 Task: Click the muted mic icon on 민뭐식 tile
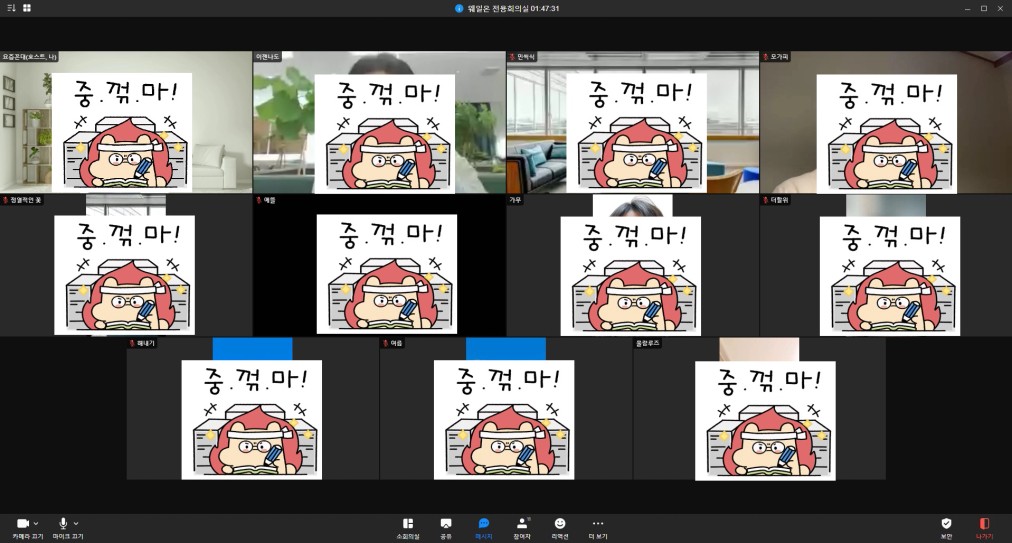(512, 57)
